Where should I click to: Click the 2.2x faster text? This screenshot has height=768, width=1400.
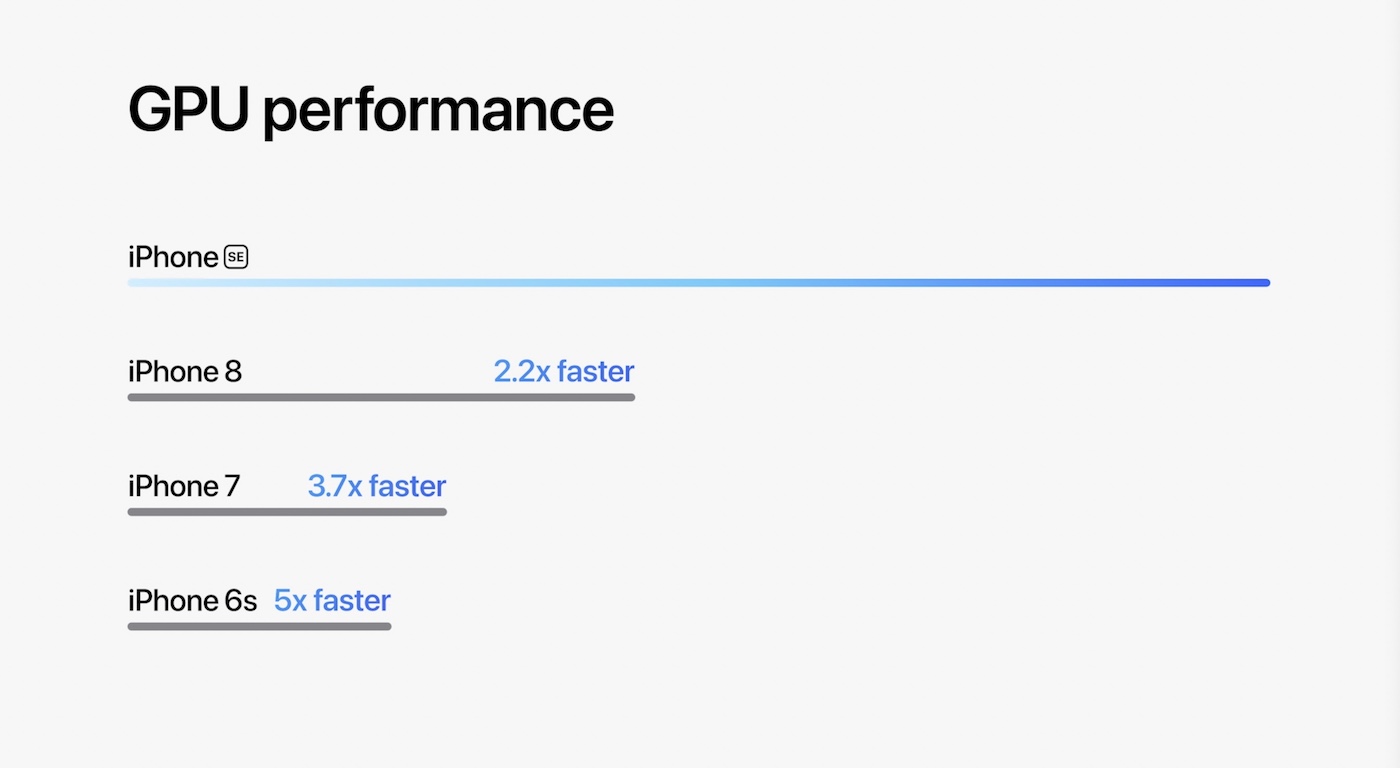click(564, 372)
